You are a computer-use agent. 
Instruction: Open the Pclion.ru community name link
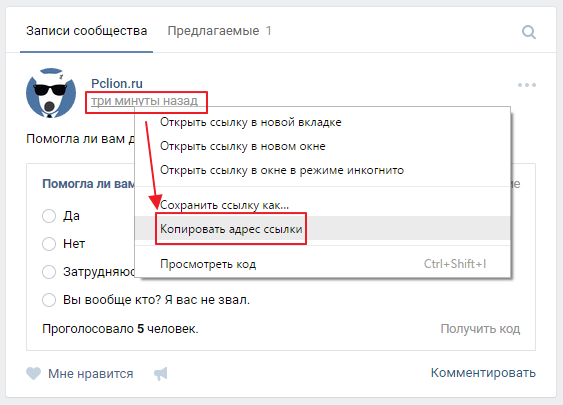pyautogui.click(x=117, y=83)
